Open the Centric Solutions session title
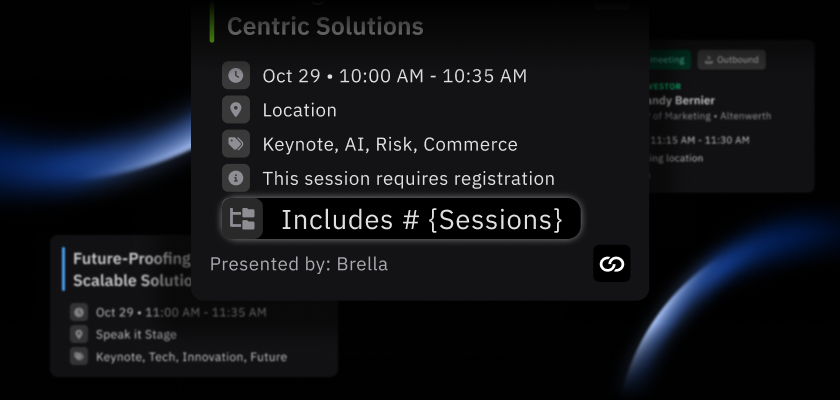The height and width of the screenshot is (400, 840). 325,27
